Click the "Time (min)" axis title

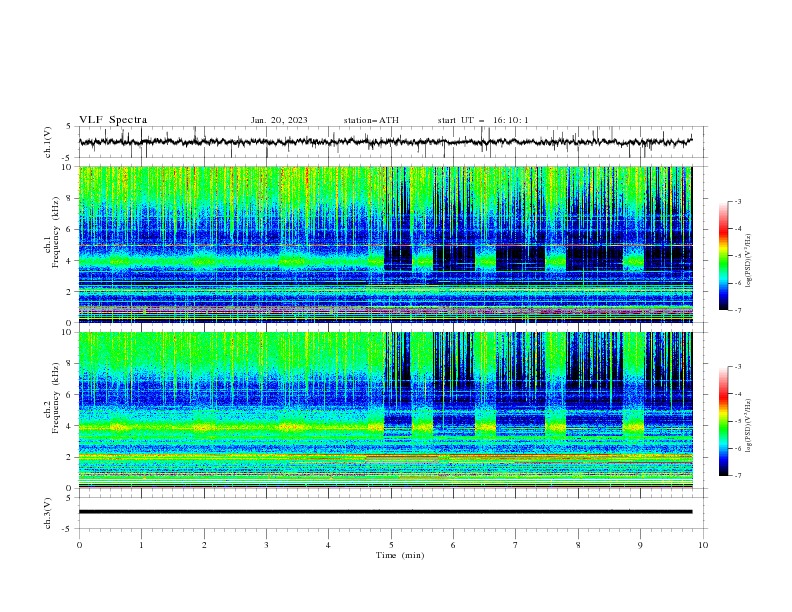pos(400,555)
